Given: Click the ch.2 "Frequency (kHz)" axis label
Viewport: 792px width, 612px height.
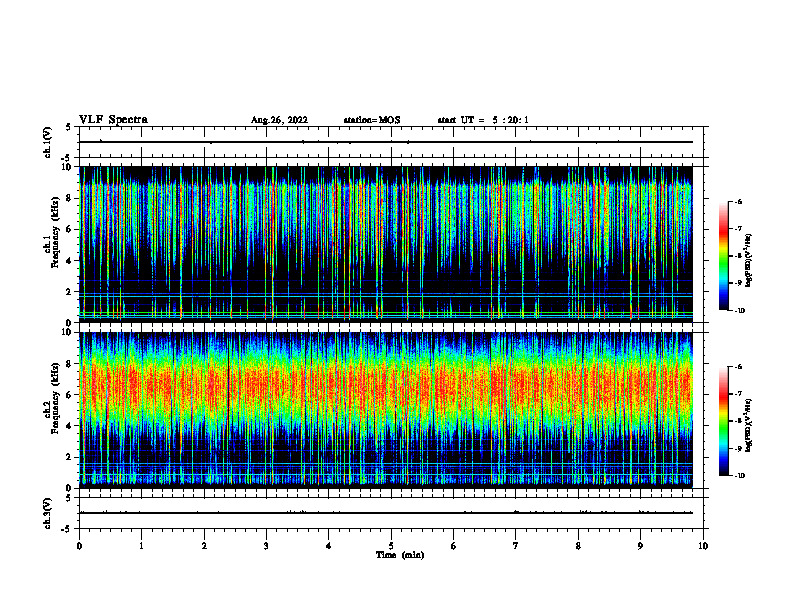Looking at the screenshot, I should click(56, 398).
